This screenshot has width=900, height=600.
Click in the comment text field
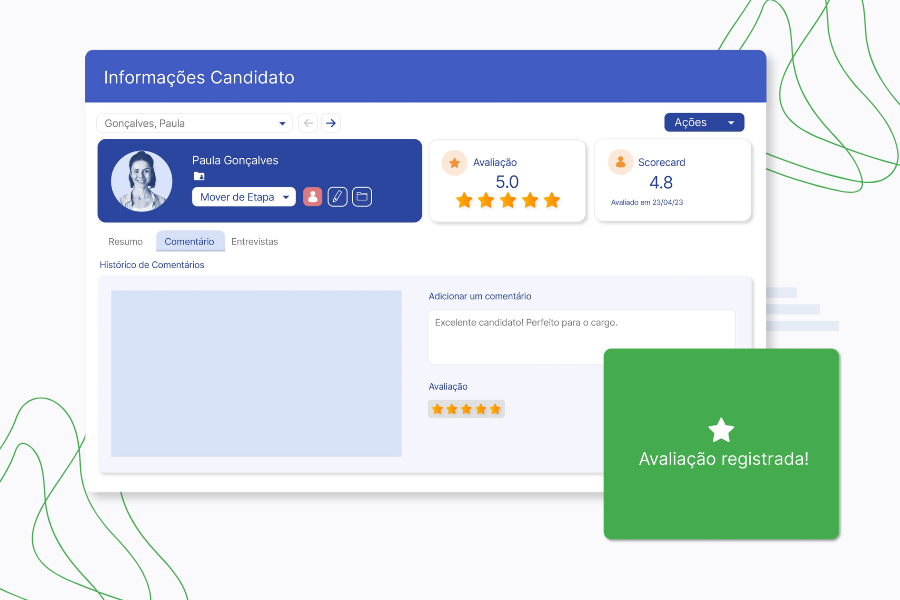click(581, 337)
